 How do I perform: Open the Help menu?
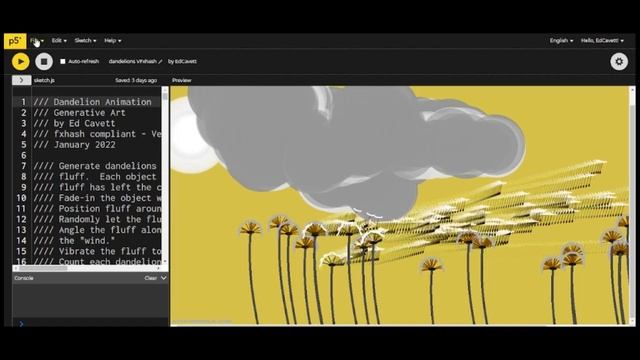(x=112, y=40)
